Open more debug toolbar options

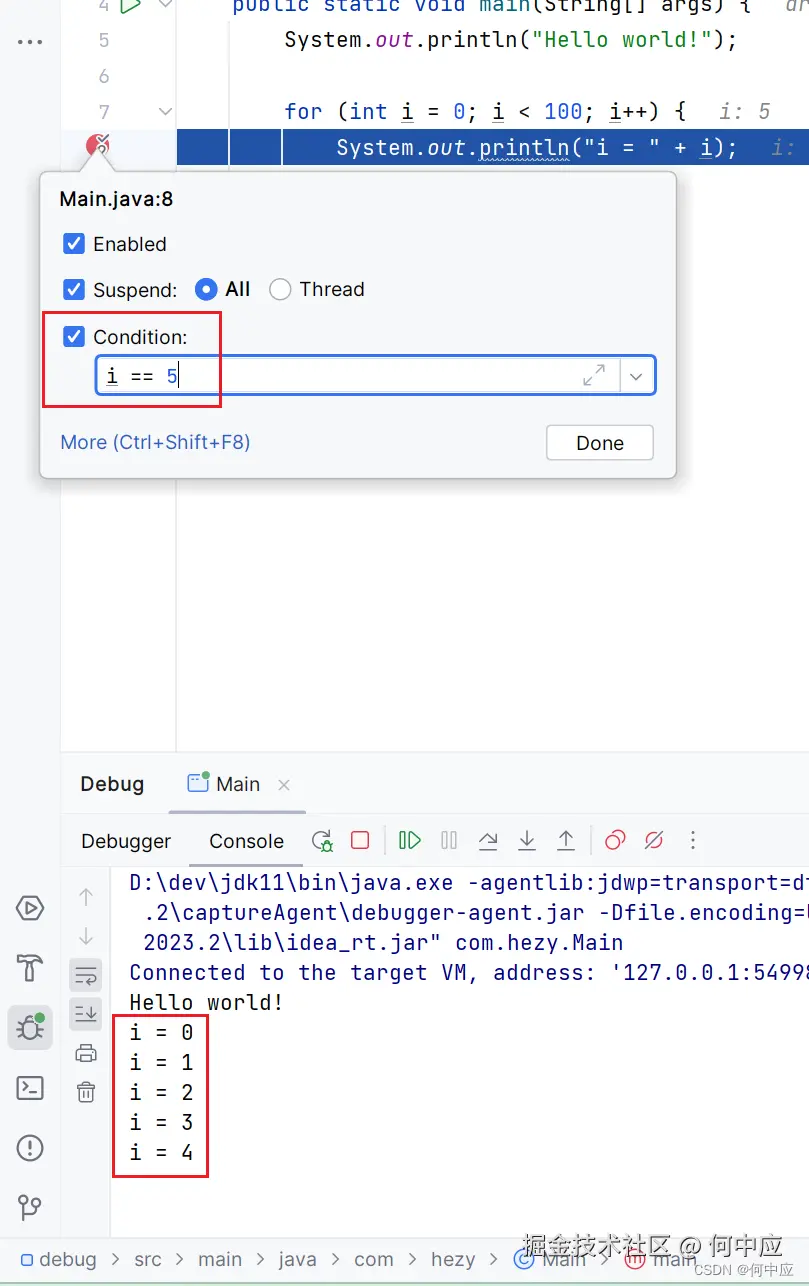coord(692,841)
